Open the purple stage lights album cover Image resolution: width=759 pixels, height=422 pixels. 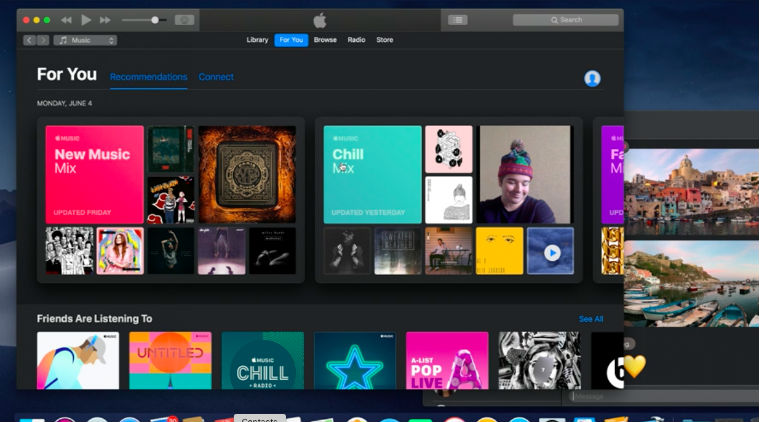pos(222,251)
